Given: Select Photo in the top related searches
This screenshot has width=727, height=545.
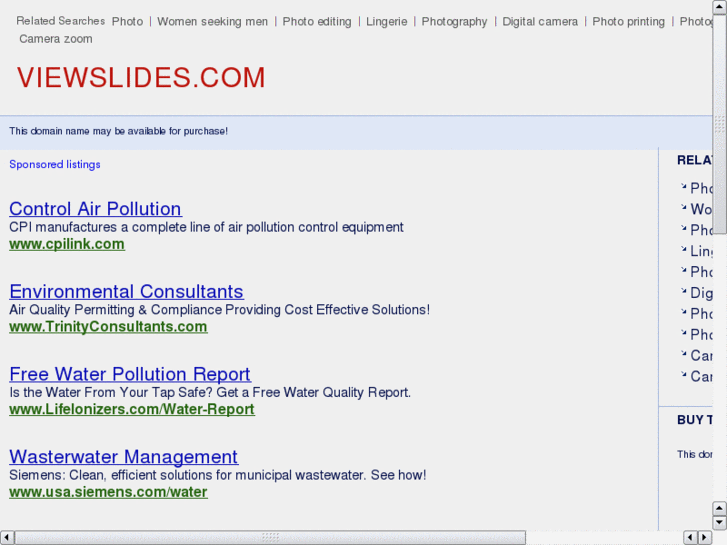Looking at the screenshot, I should pos(127,21).
